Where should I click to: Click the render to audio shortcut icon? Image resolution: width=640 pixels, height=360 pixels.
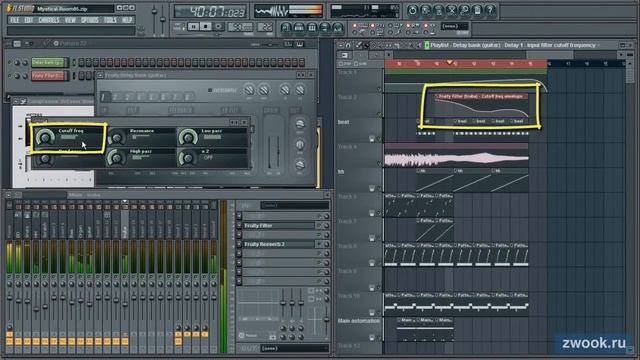click(438, 11)
